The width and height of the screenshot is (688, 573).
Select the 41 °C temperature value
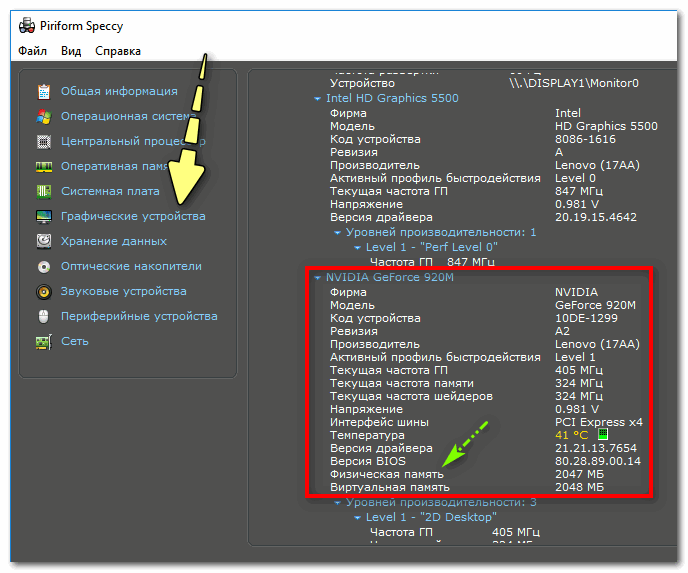(x=571, y=435)
